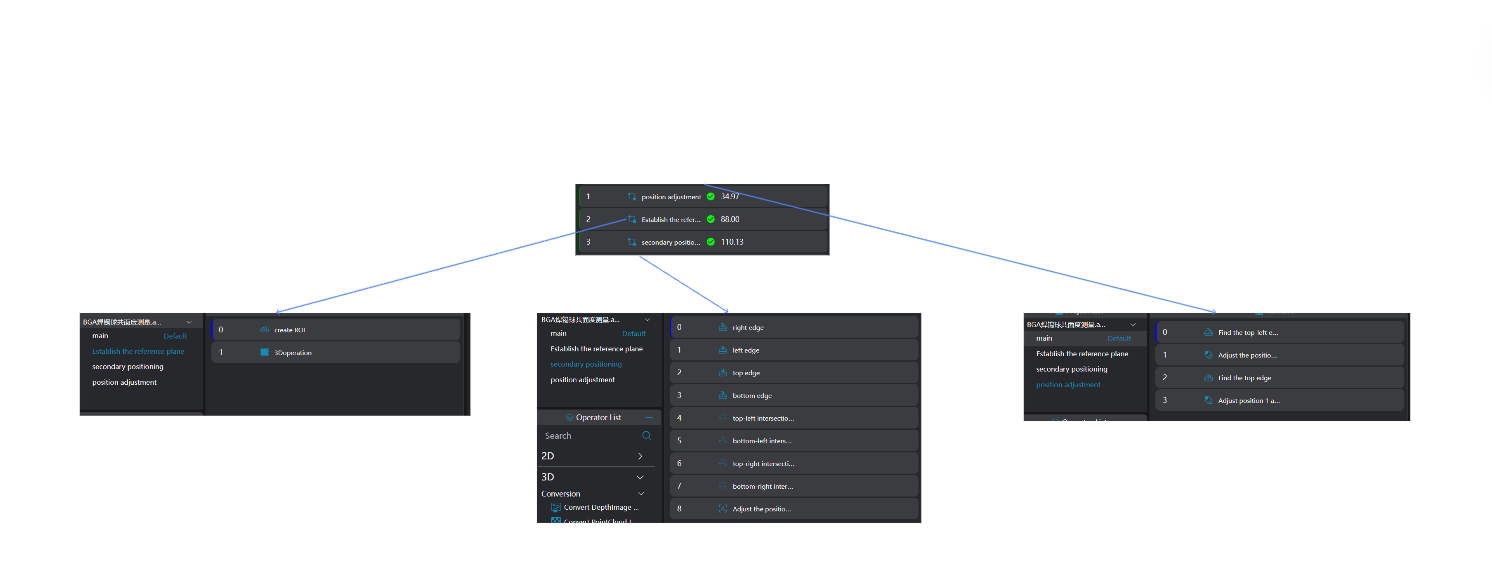
Task: Click the 3D operation step icon
Action: 264,352
